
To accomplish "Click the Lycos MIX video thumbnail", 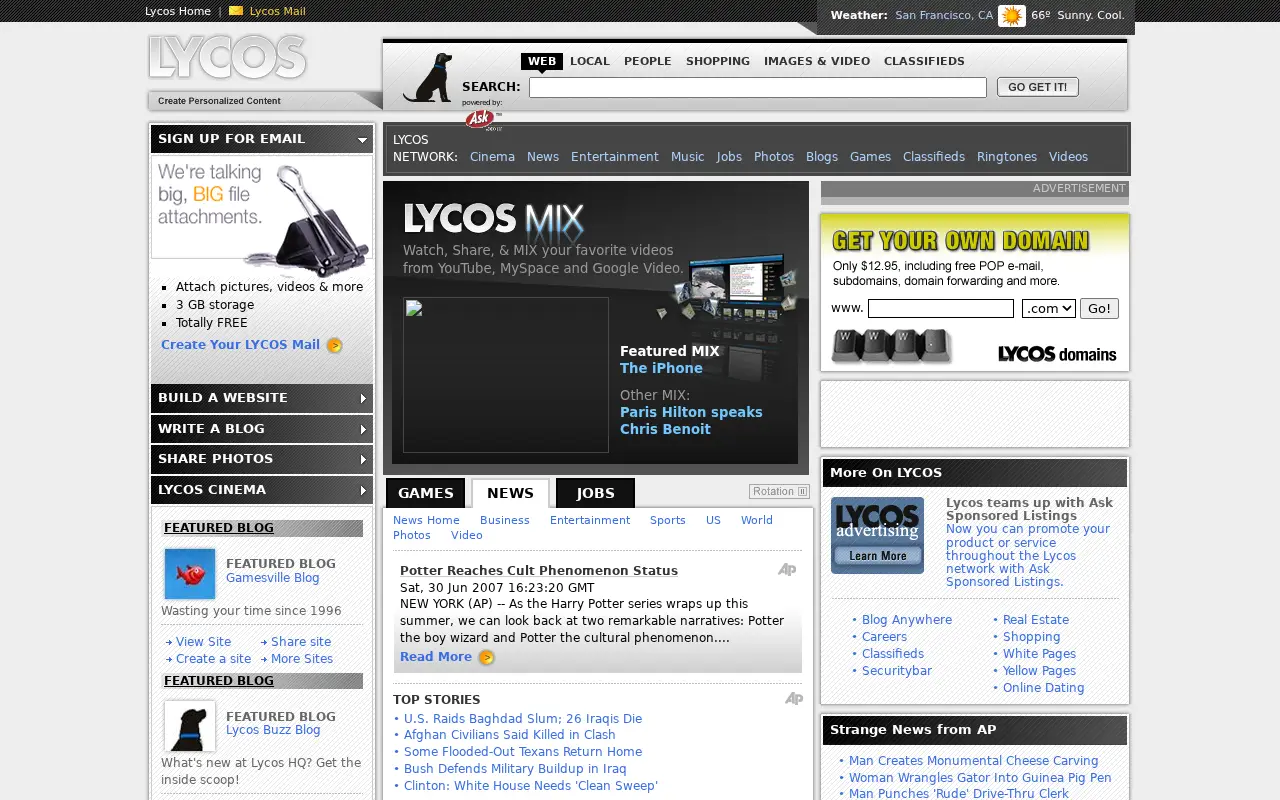I will (x=506, y=375).
